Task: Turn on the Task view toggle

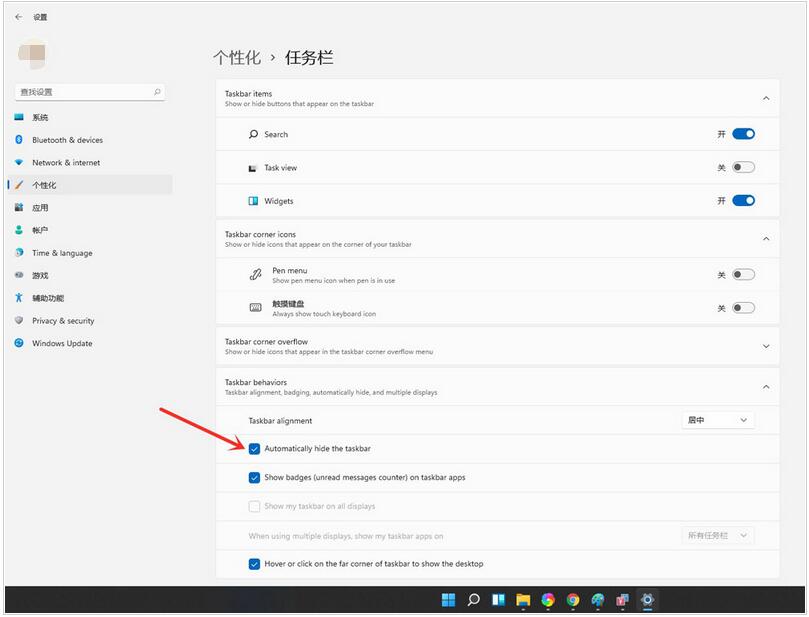Action: coord(743,167)
